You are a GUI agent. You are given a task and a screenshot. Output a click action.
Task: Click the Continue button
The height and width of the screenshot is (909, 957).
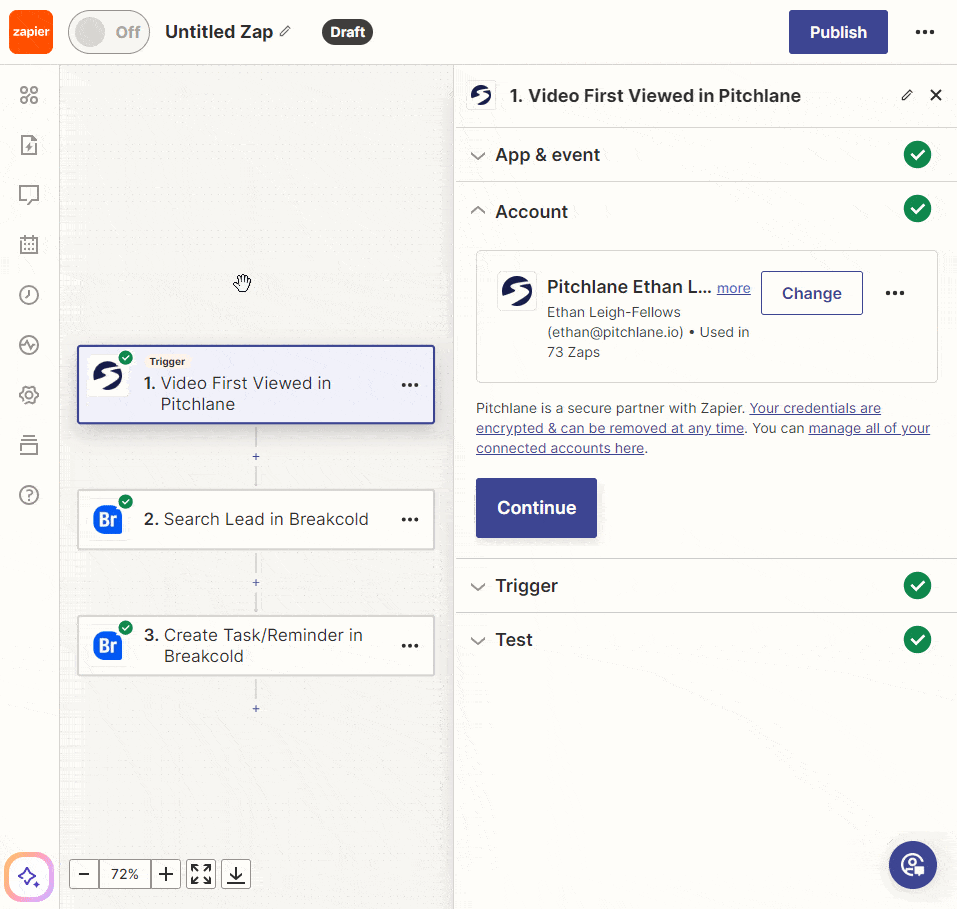(x=536, y=508)
